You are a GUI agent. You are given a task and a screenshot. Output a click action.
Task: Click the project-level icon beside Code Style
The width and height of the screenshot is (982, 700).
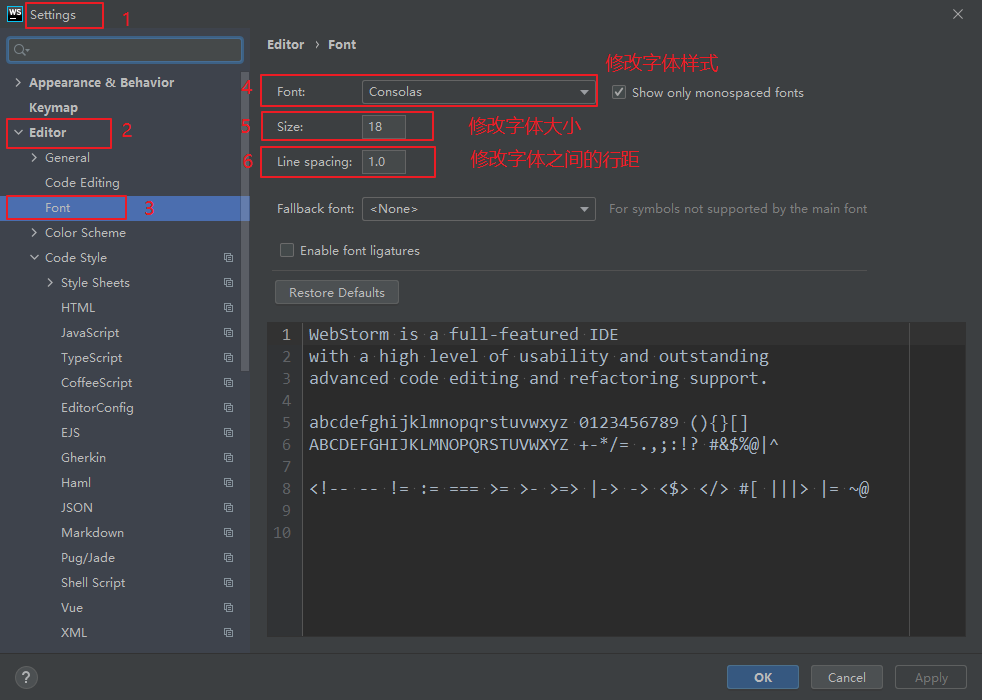pos(229,257)
